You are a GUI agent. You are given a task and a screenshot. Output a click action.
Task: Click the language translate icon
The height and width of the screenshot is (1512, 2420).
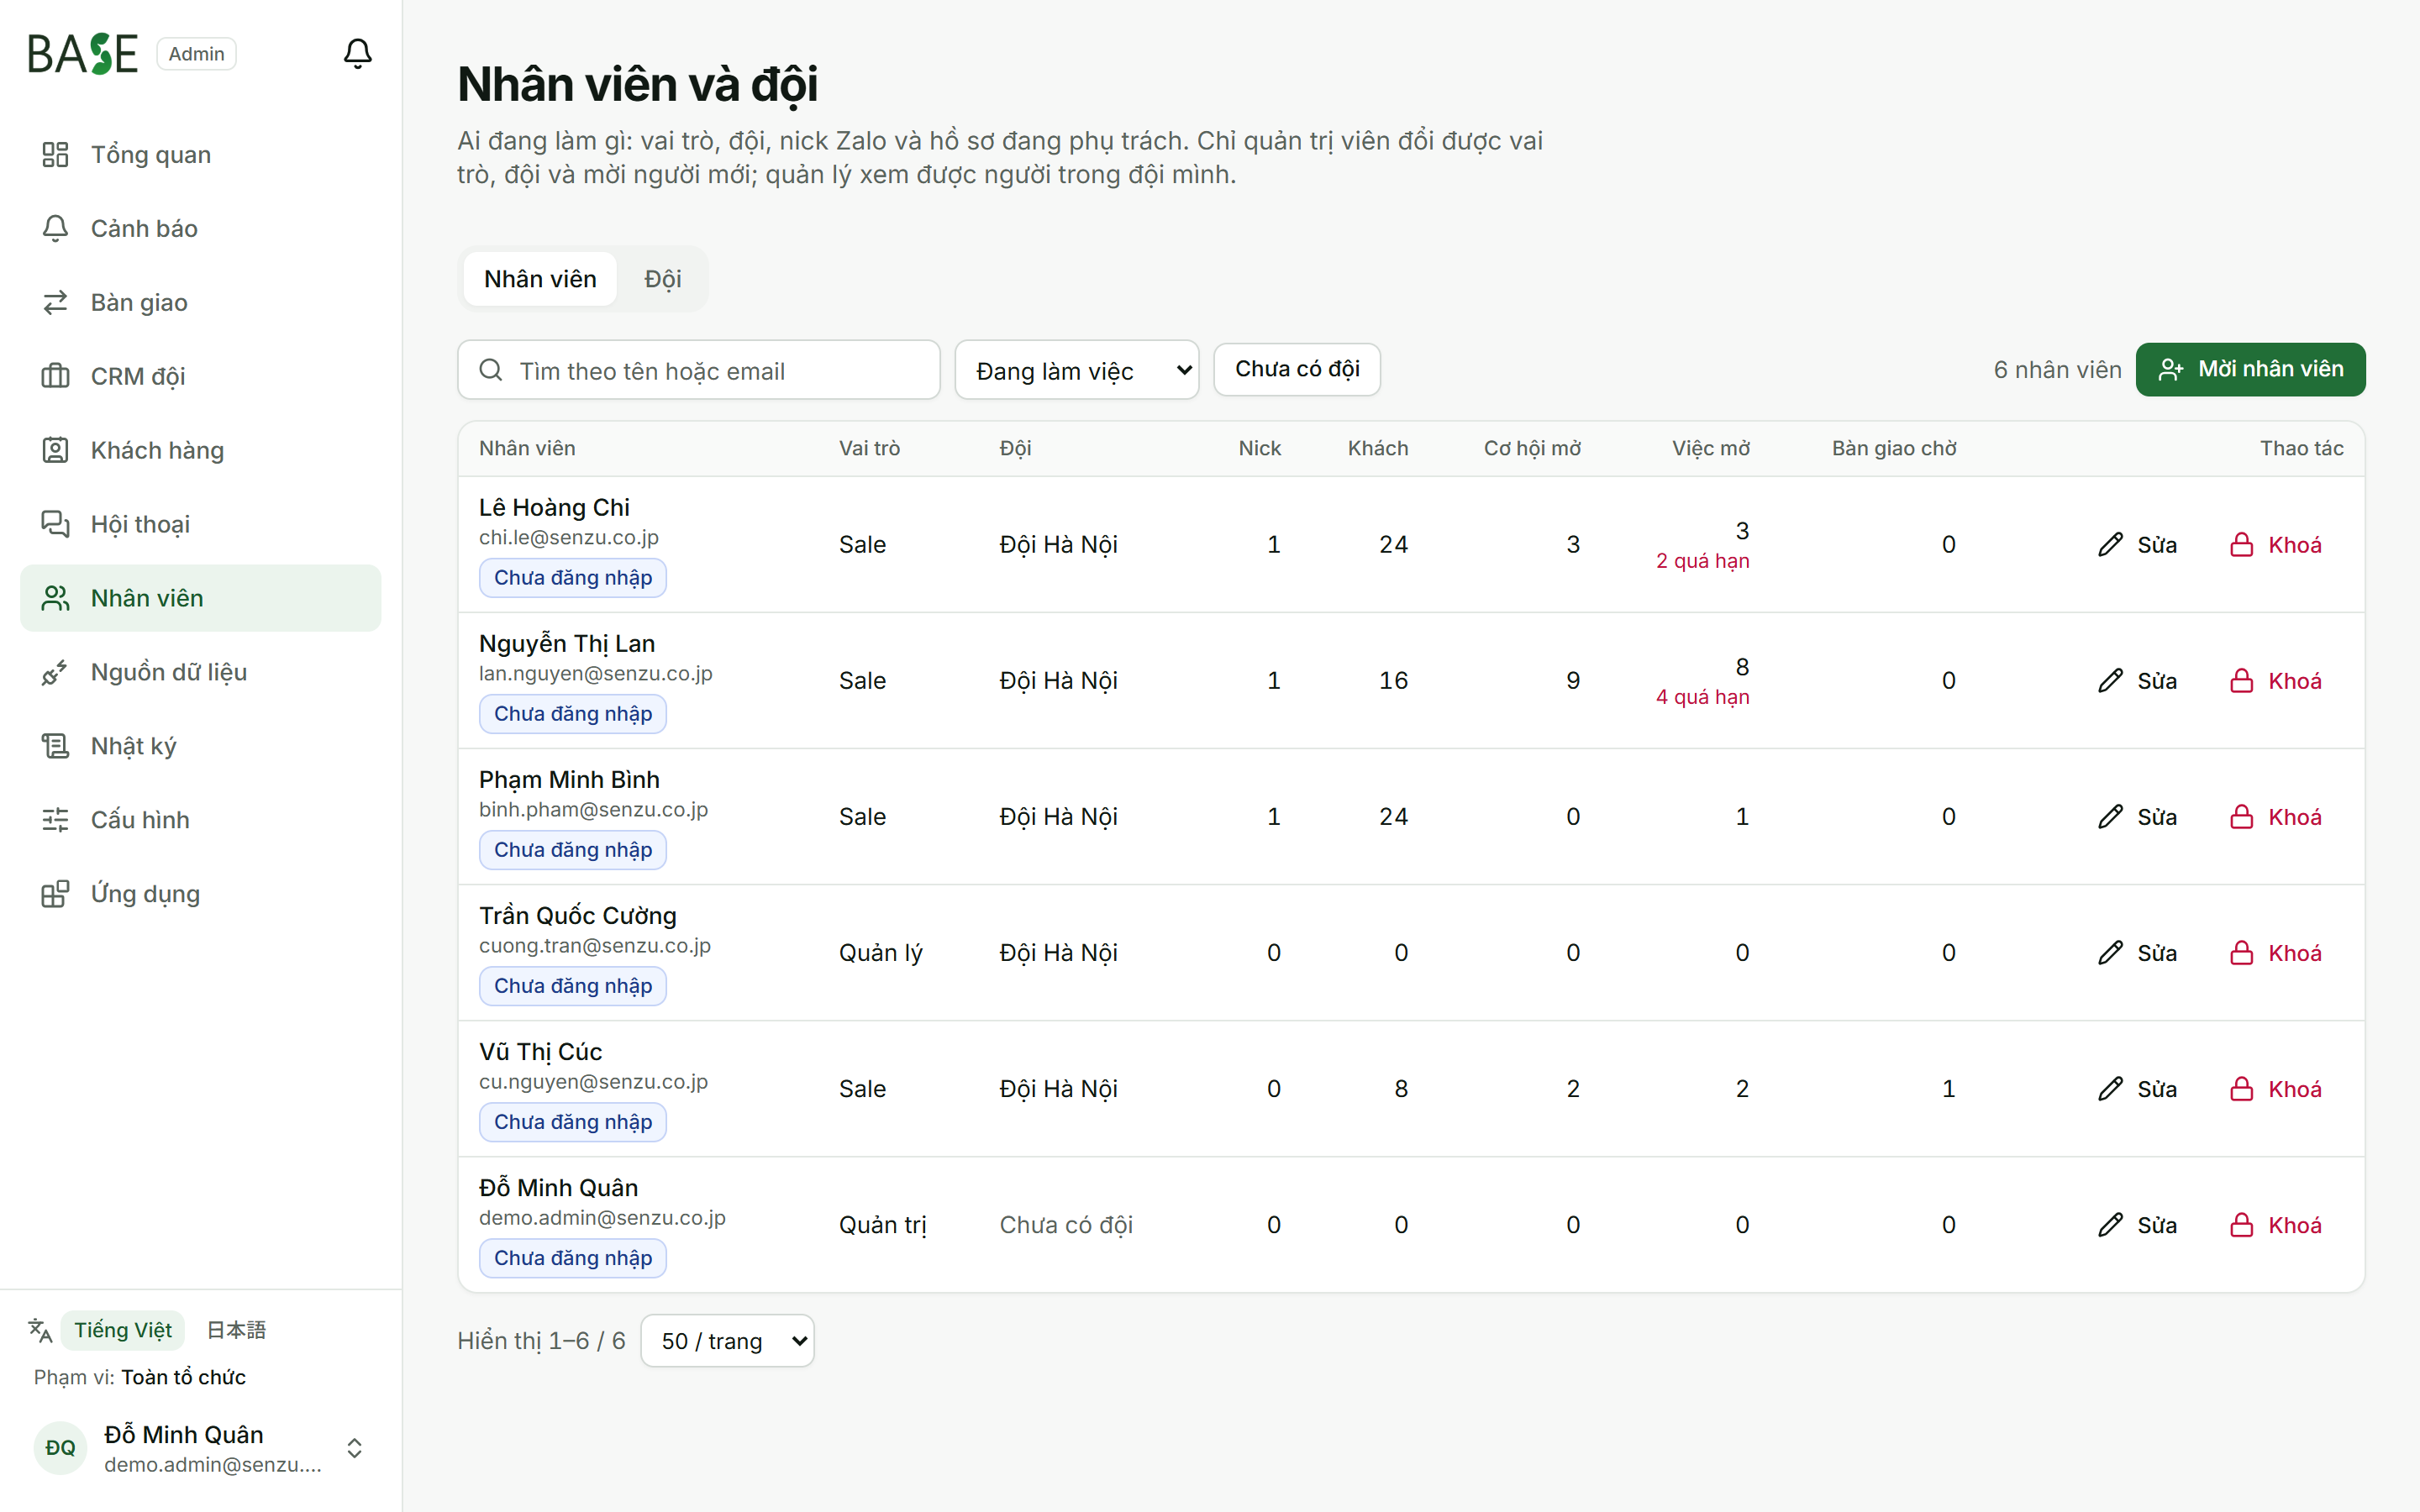[x=40, y=1330]
